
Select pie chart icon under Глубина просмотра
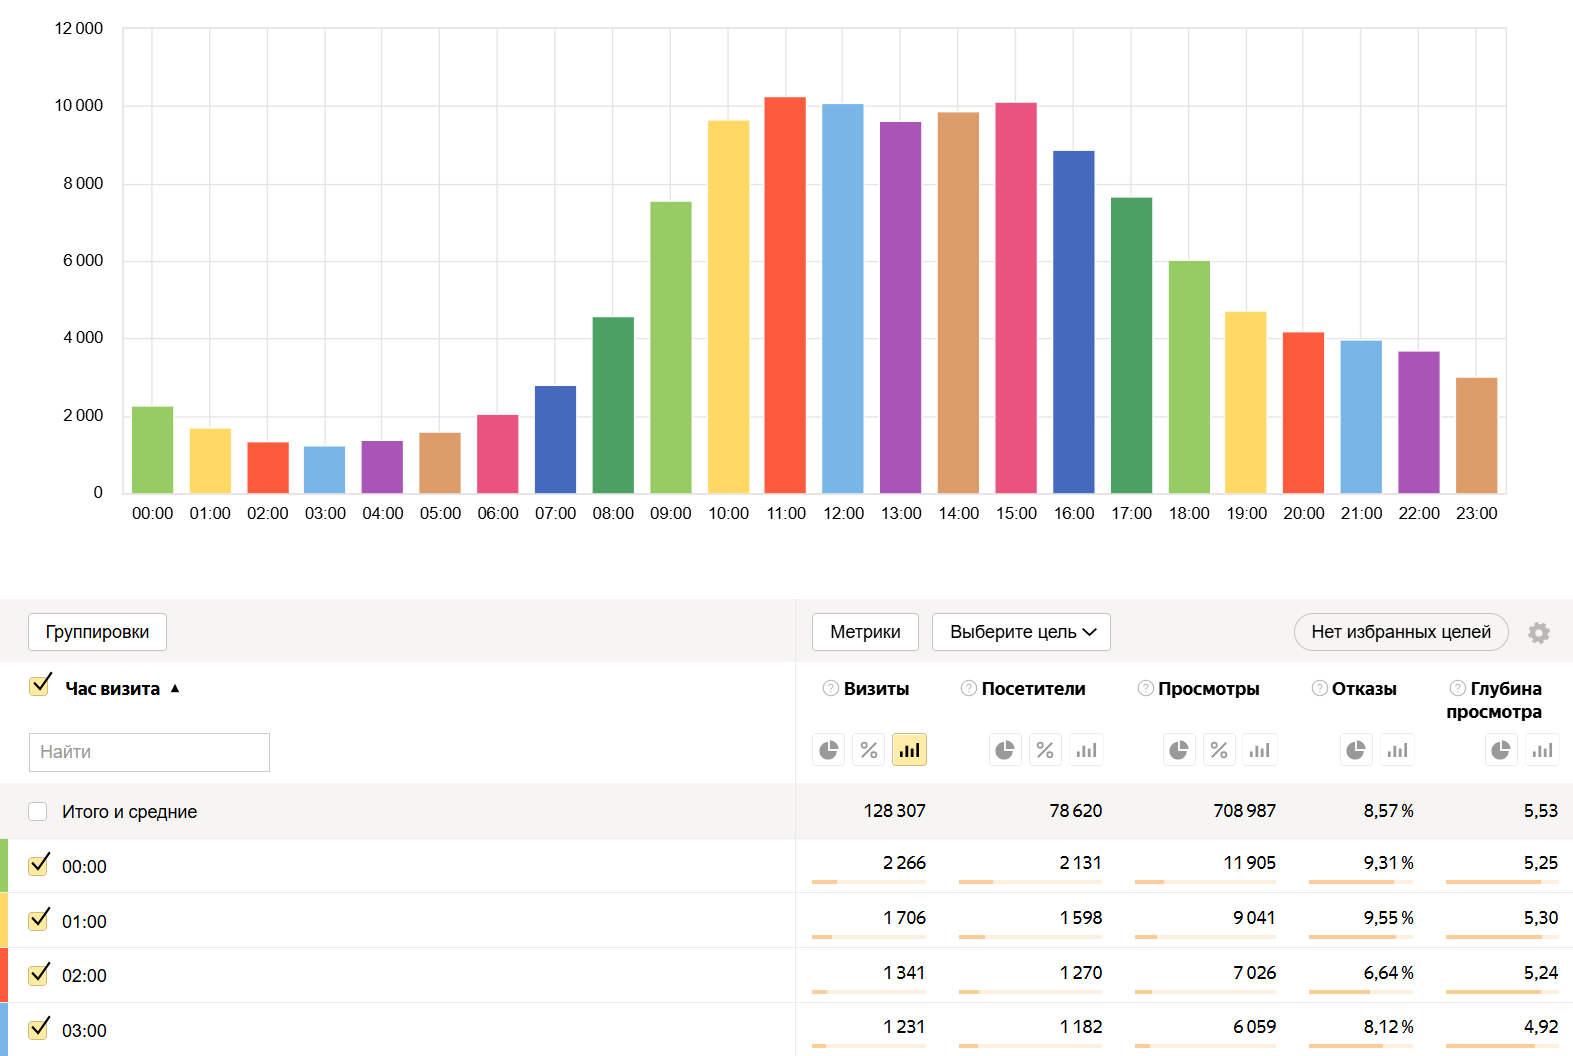tap(1501, 750)
